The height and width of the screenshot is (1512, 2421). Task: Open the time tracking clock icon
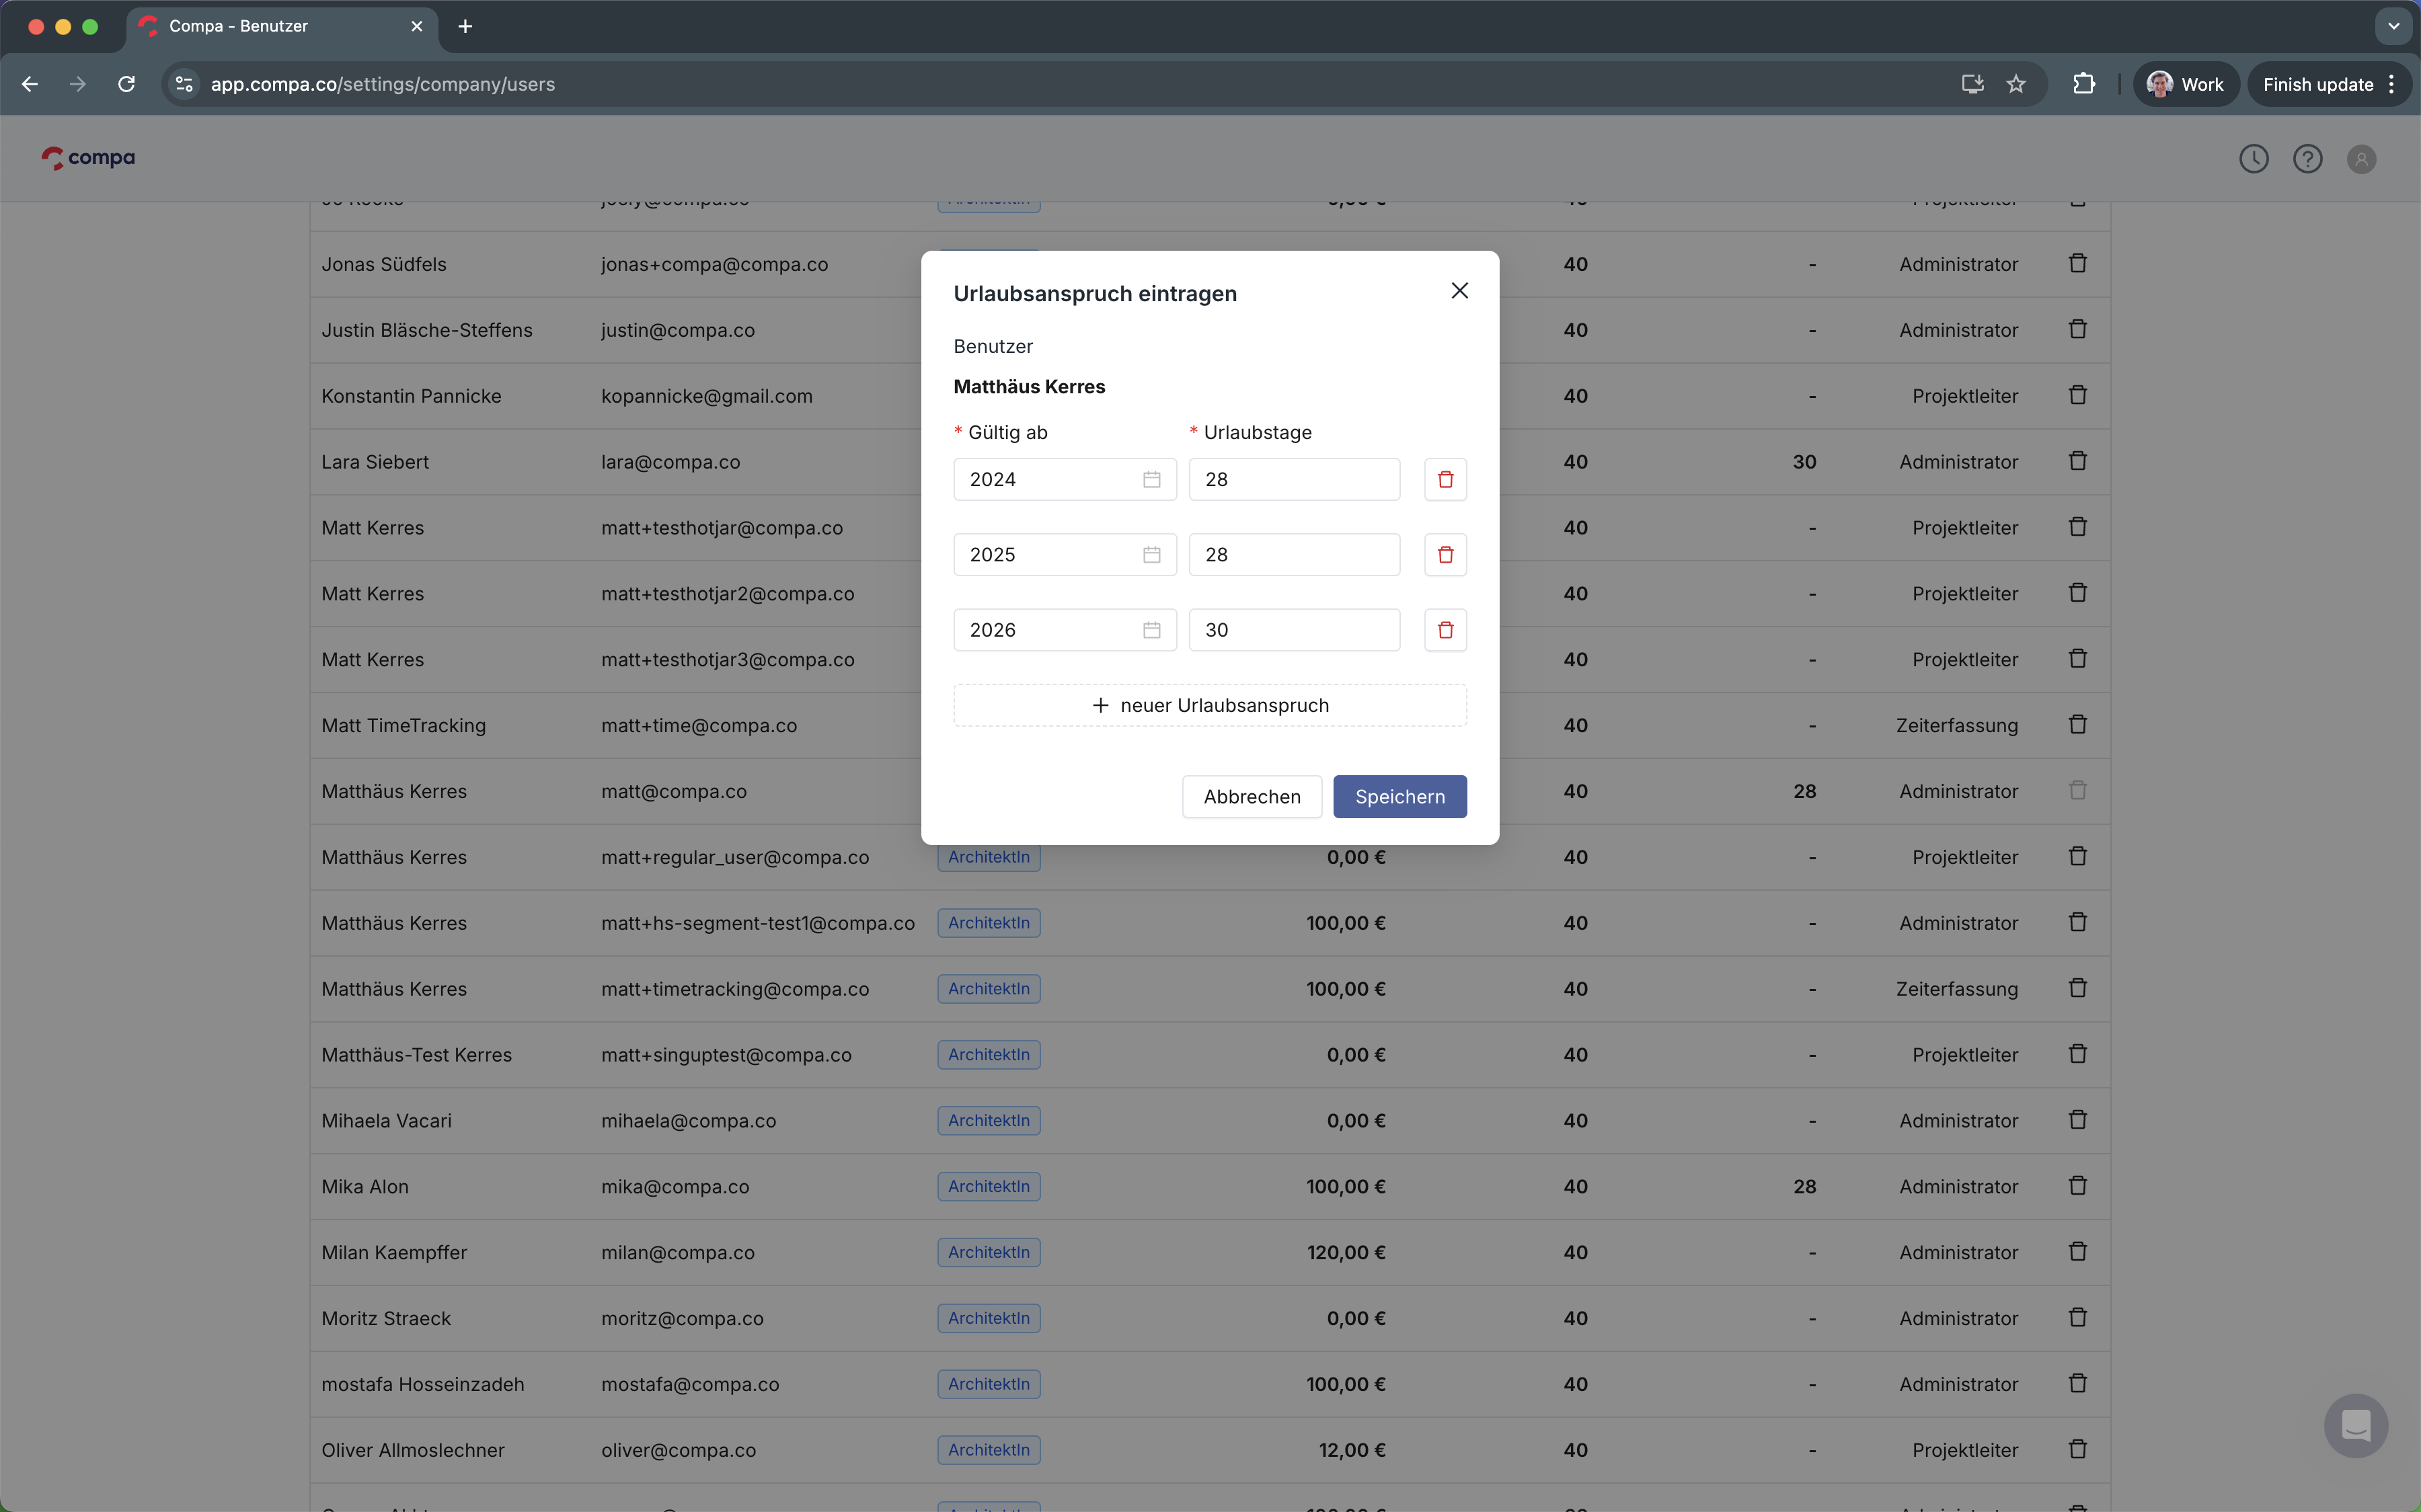(x=2253, y=159)
